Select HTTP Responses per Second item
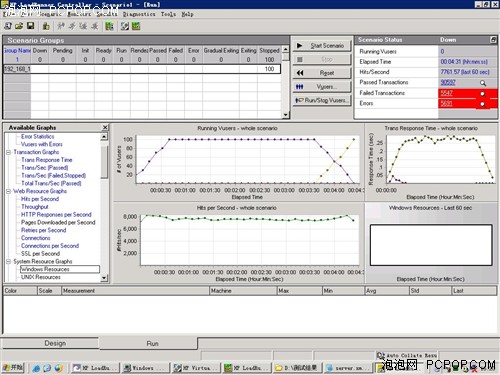Viewport: 500px width, 375px height. [x=56, y=214]
